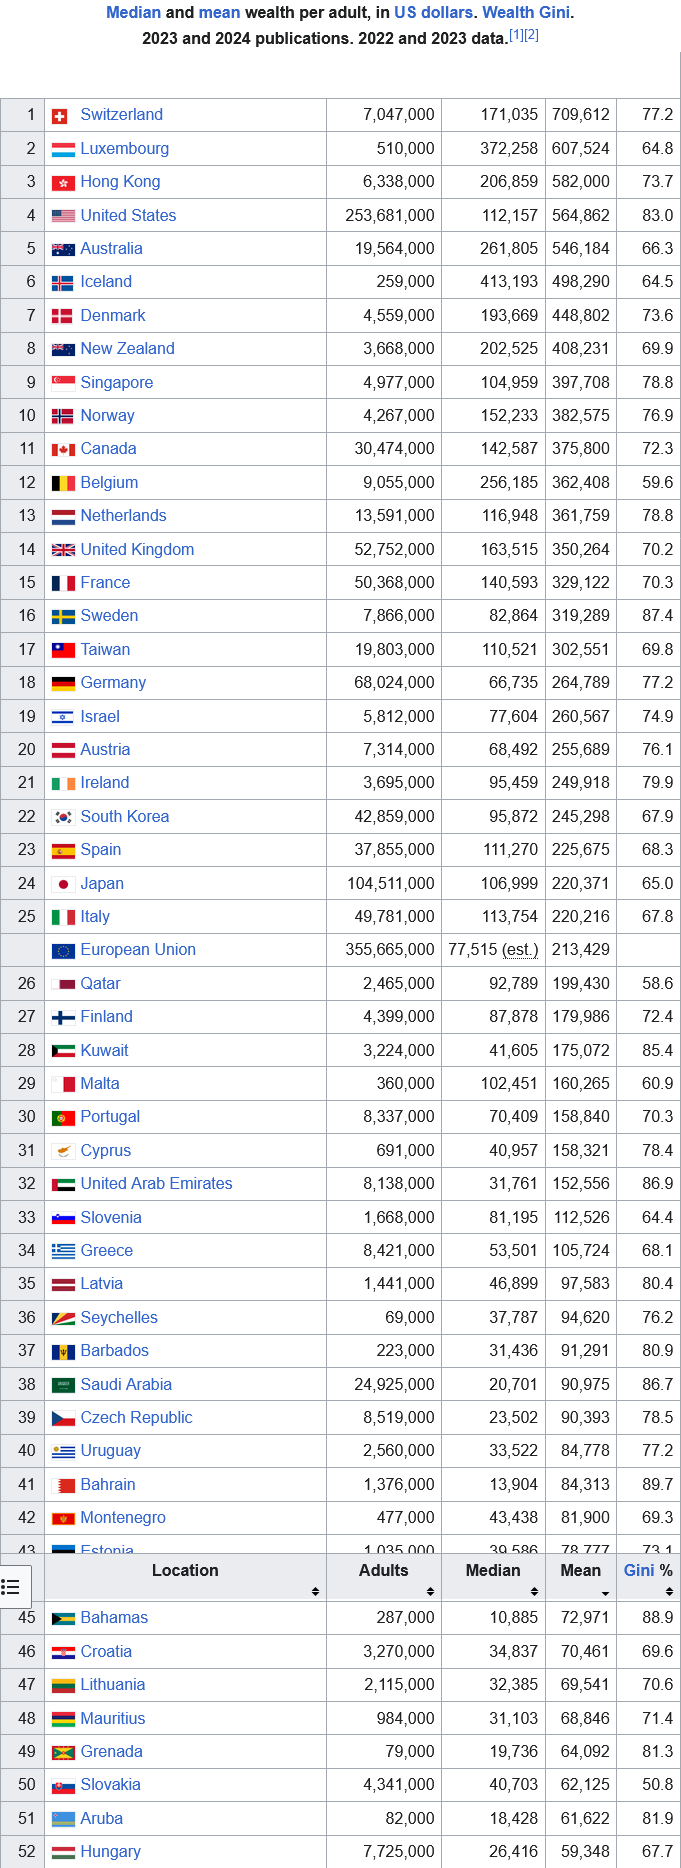Click the Iceland flag icon

click(62, 283)
